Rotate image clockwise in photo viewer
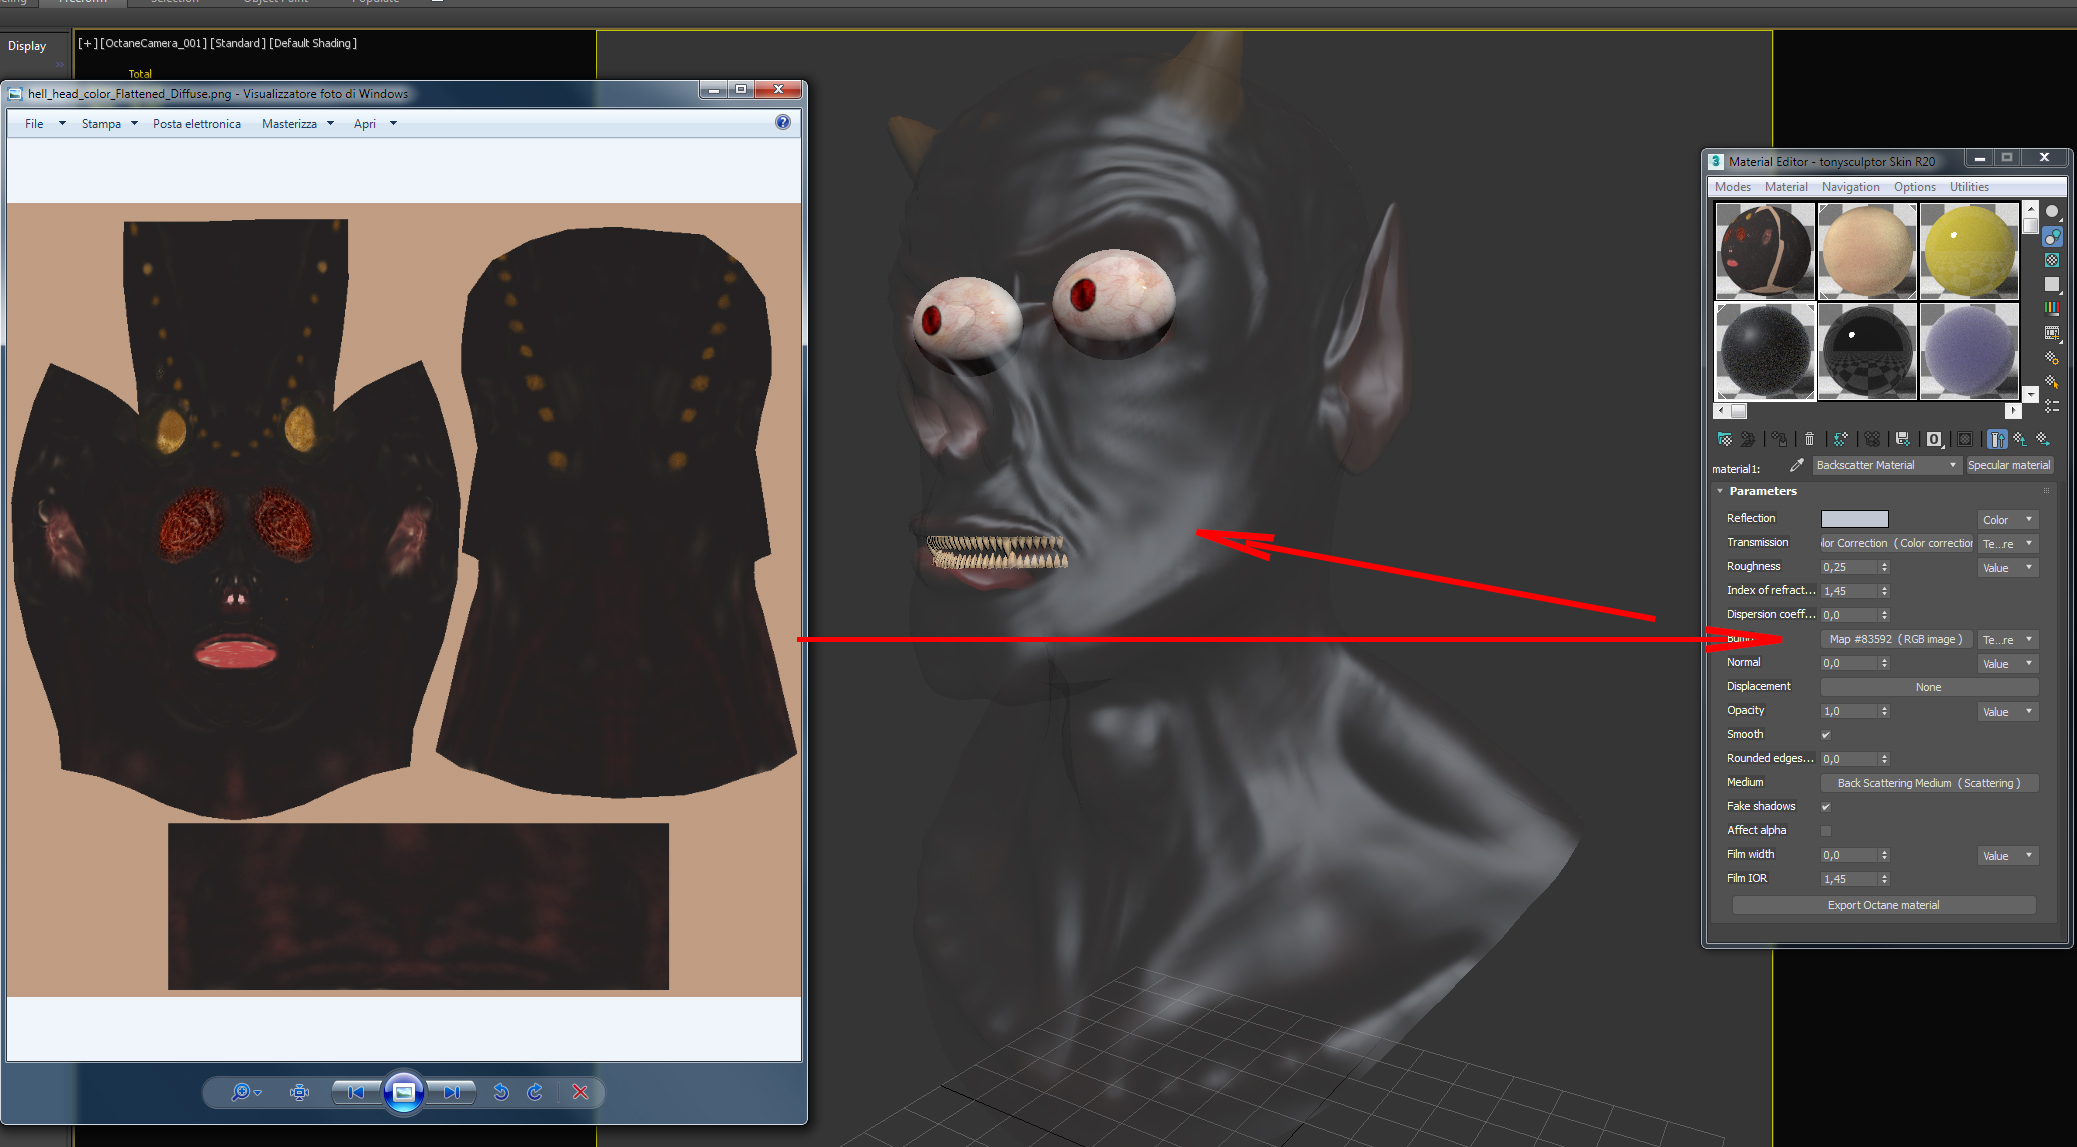The height and width of the screenshot is (1147, 2077). [535, 1092]
